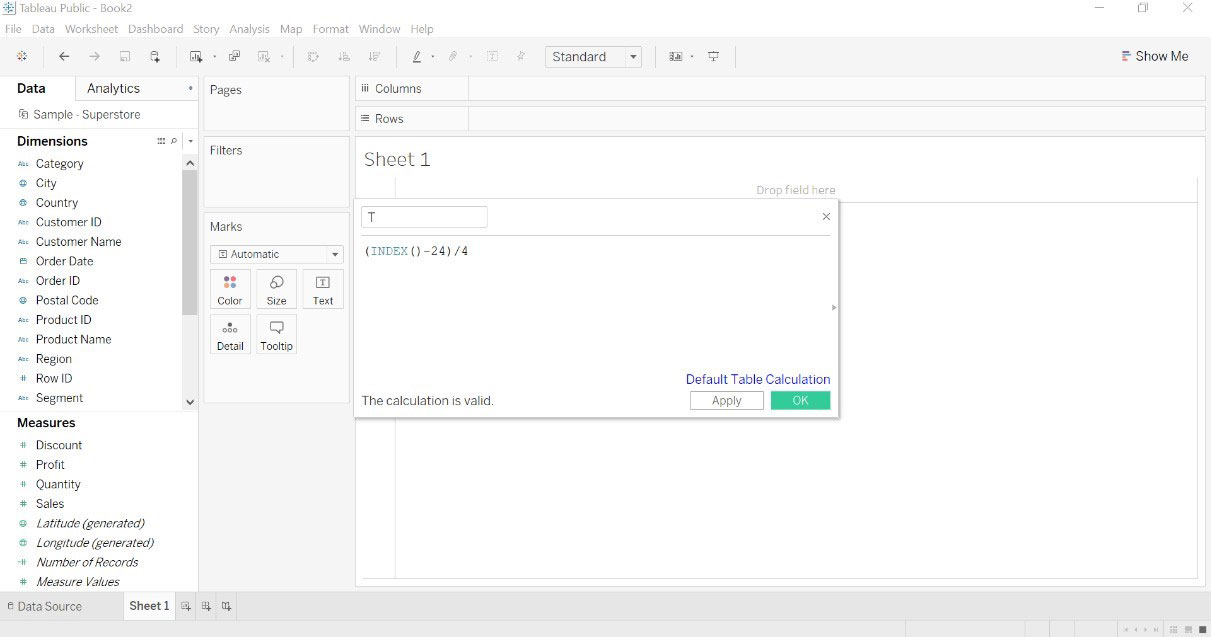Open the Highlight dropdown arrow
The height and width of the screenshot is (637, 1211).
click(x=432, y=57)
